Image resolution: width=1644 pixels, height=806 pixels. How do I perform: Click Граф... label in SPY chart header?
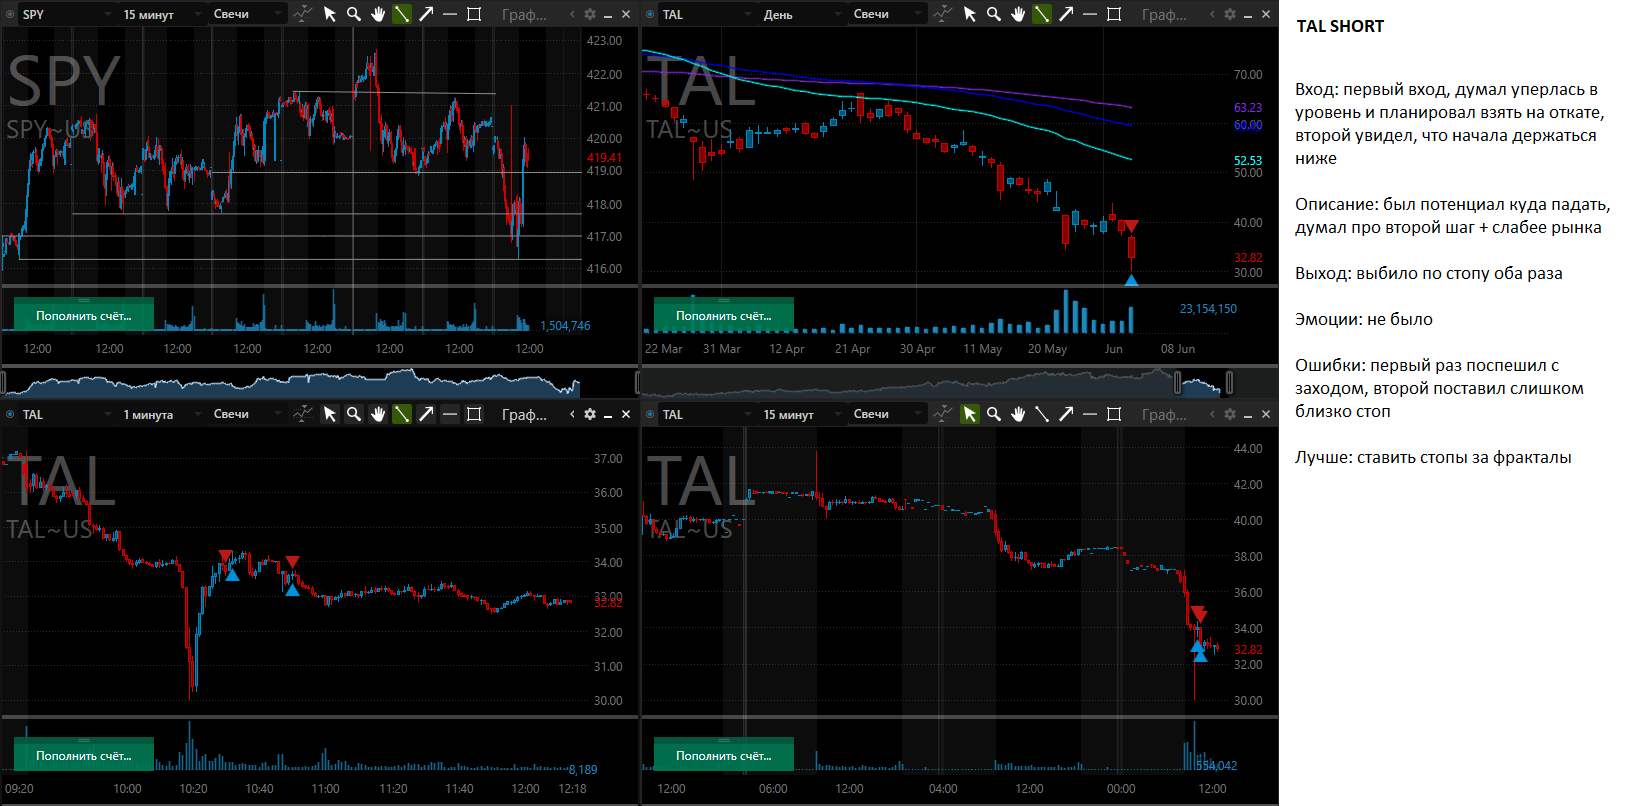click(x=524, y=14)
